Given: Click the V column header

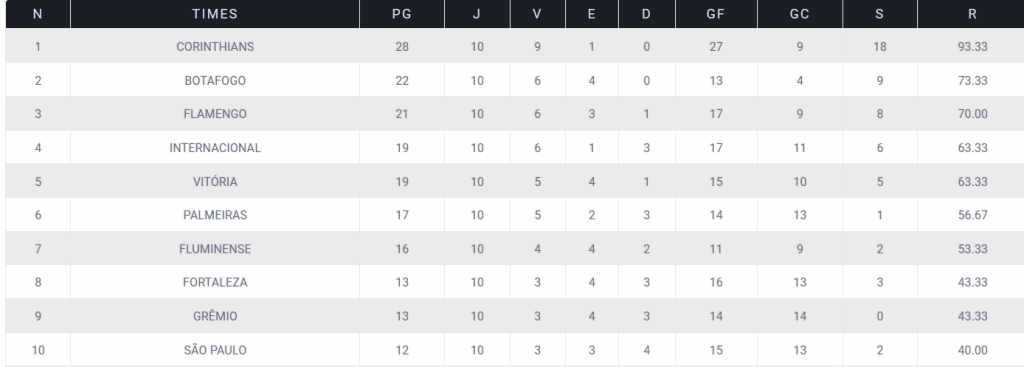Looking at the screenshot, I should click(x=537, y=14).
